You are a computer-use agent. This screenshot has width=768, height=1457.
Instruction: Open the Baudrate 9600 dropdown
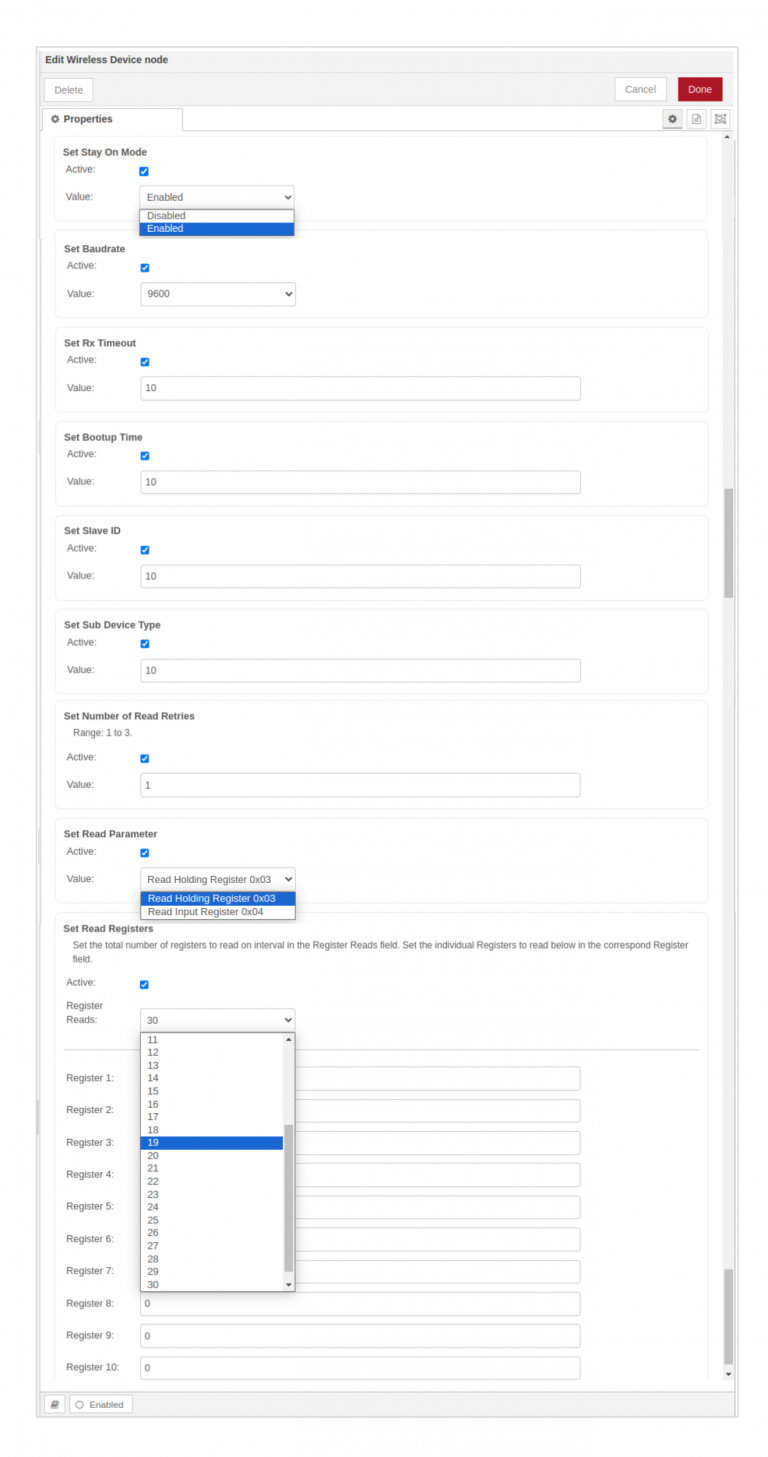click(218, 294)
